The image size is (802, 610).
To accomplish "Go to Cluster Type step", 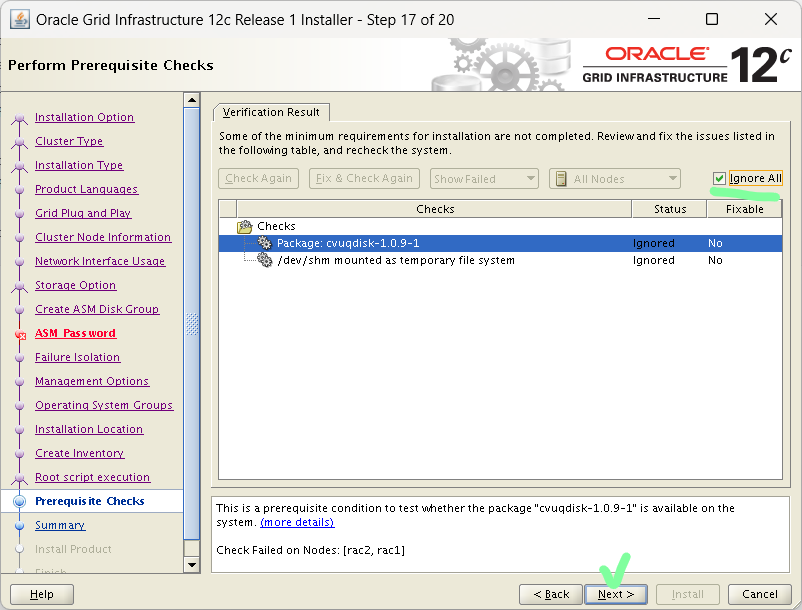I will 69,141.
